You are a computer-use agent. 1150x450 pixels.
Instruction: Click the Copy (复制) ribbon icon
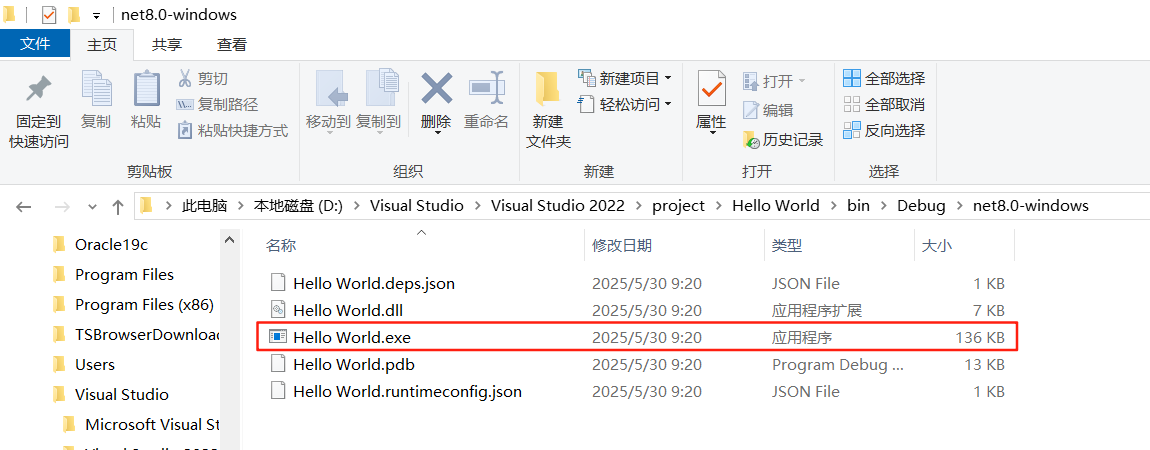click(x=96, y=89)
